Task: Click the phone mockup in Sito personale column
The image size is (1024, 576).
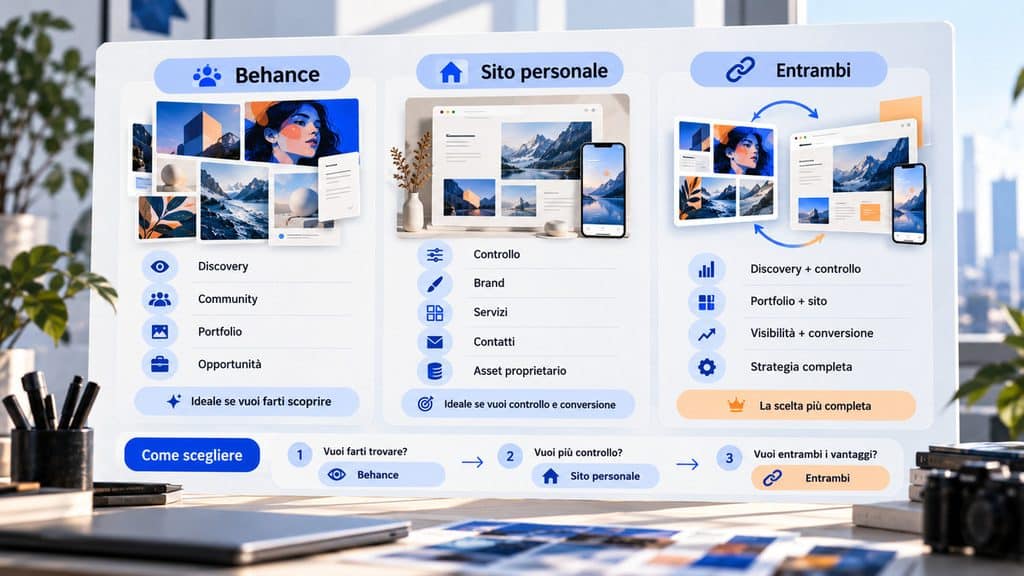Action: pyautogui.click(x=603, y=190)
